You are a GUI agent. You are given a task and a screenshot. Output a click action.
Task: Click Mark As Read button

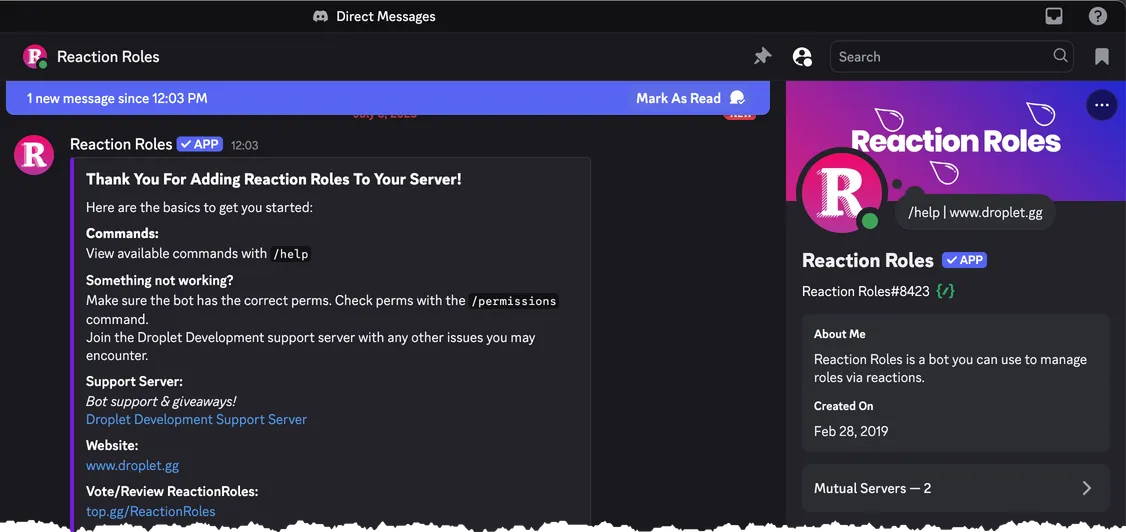click(x=689, y=98)
